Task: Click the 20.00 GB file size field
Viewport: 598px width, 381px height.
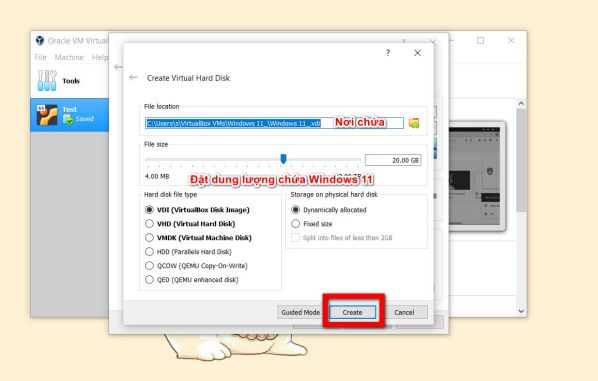Action: tap(393, 160)
